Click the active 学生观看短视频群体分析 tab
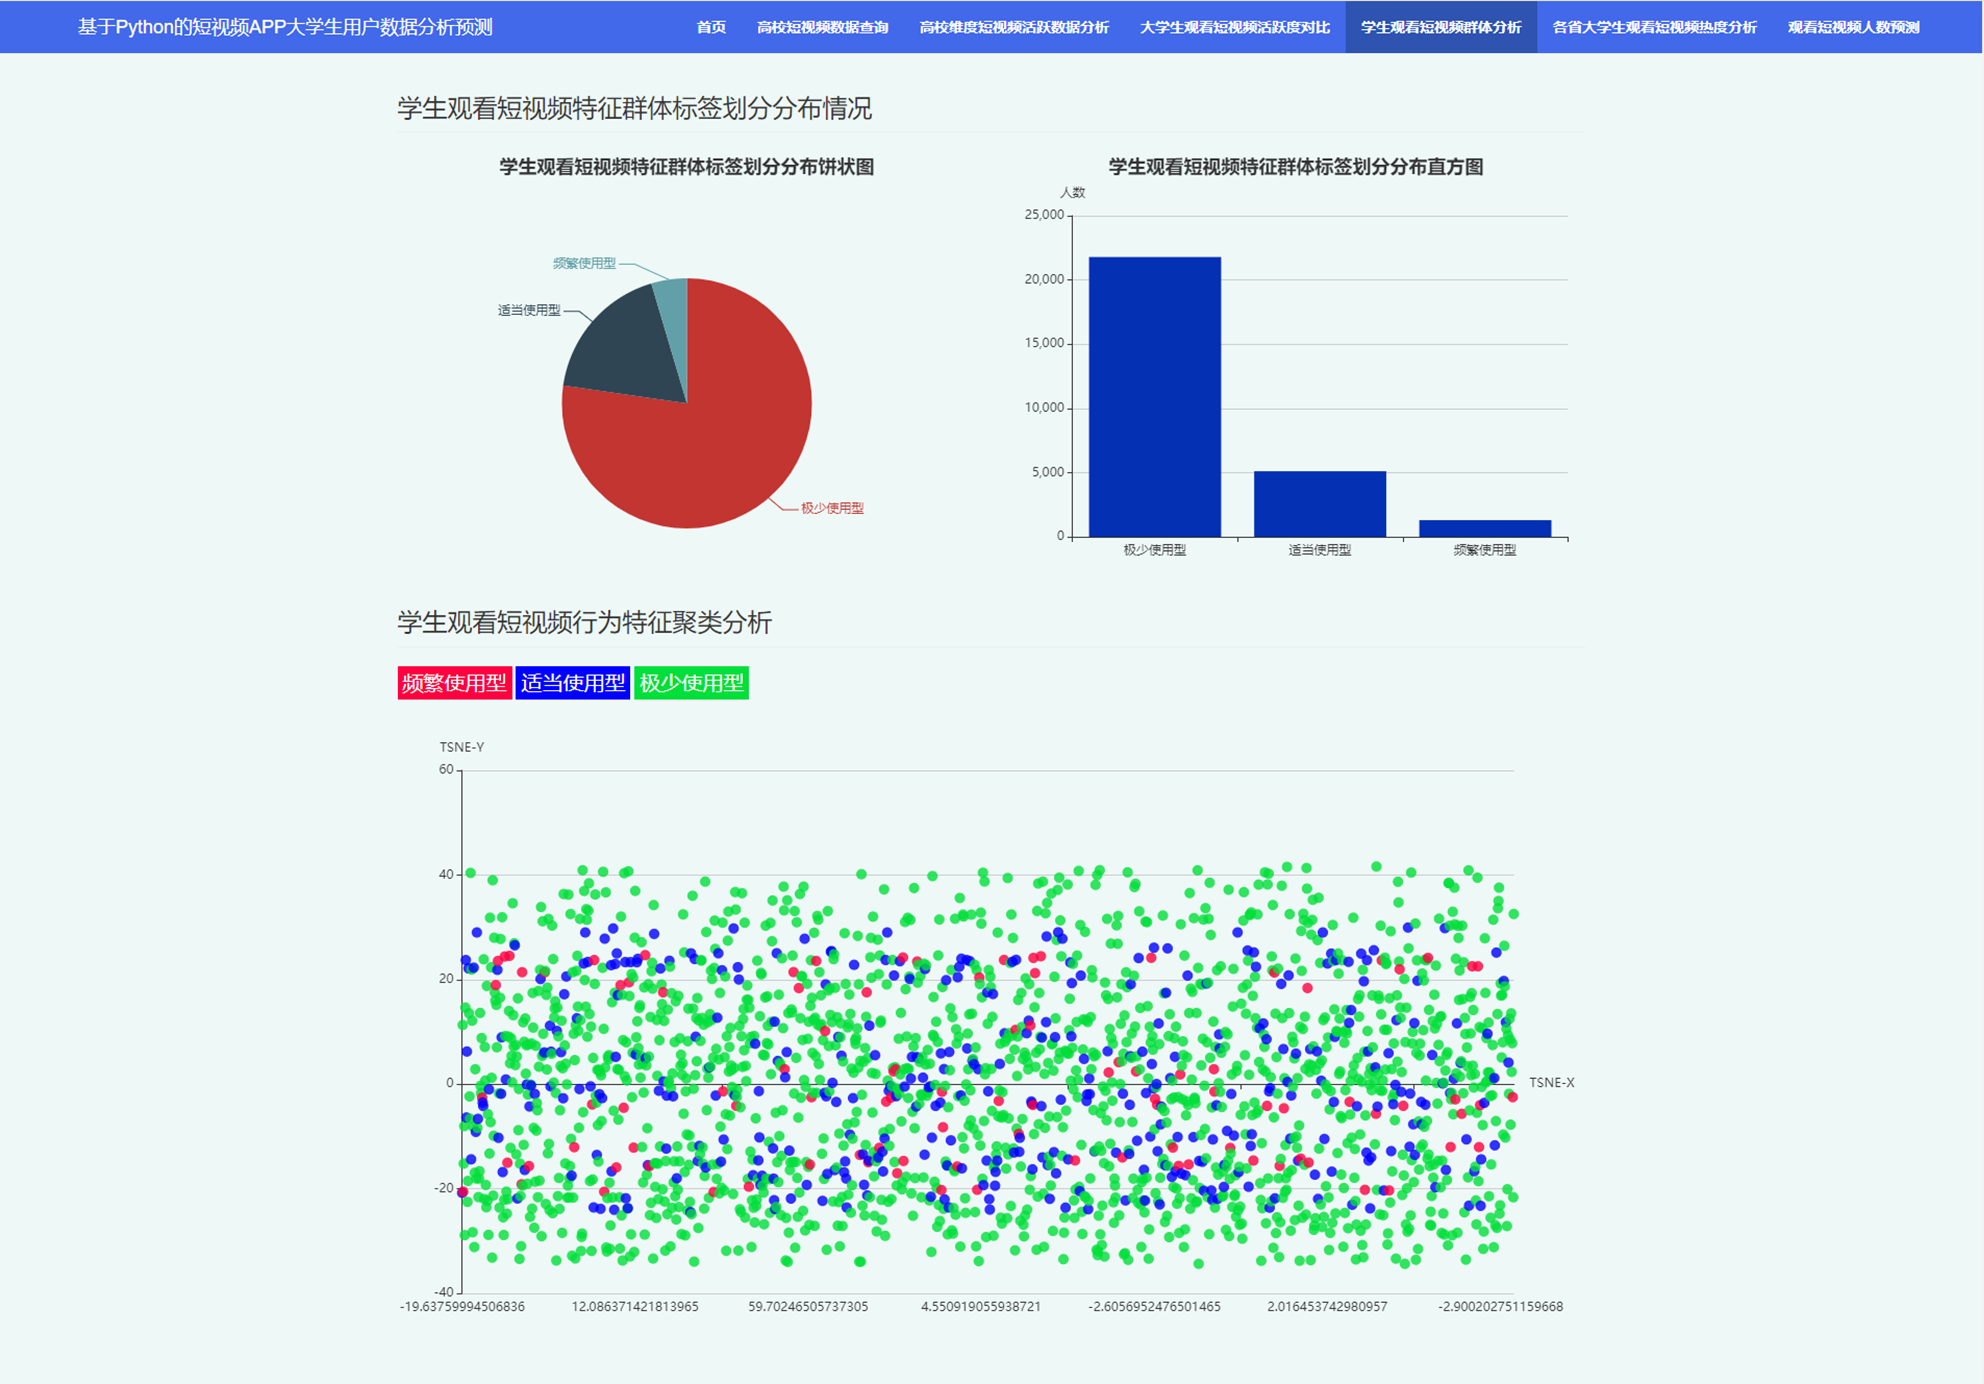 (x=1440, y=27)
